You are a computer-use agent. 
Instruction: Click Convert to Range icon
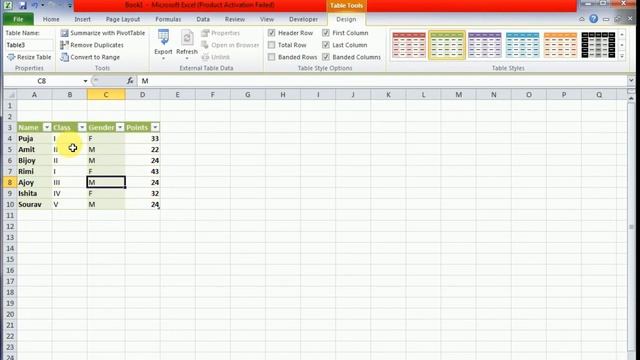[64, 57]
